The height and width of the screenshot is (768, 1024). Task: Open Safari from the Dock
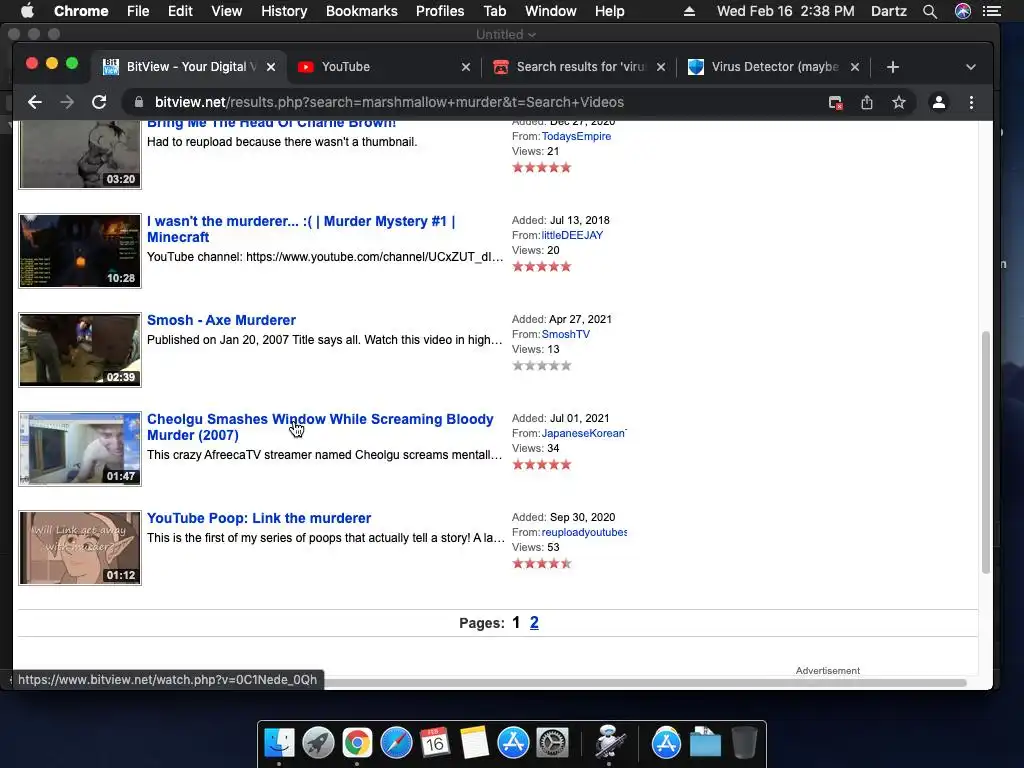click(396, 743)
